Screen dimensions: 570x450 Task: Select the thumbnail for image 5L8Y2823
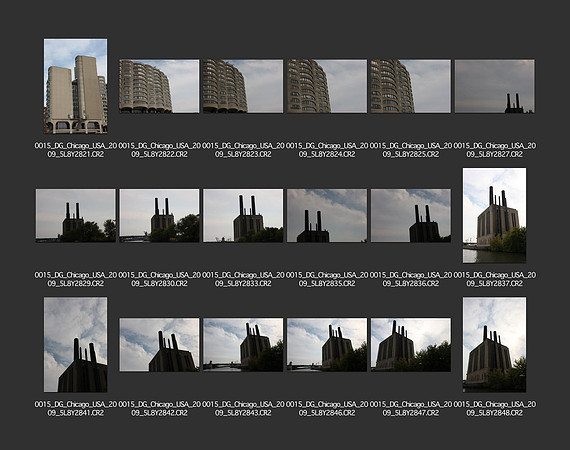[243, 86]
